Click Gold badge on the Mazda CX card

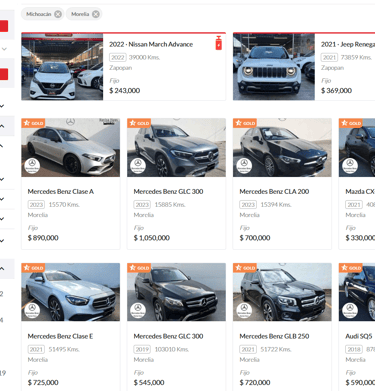click(x=351, y=123)
